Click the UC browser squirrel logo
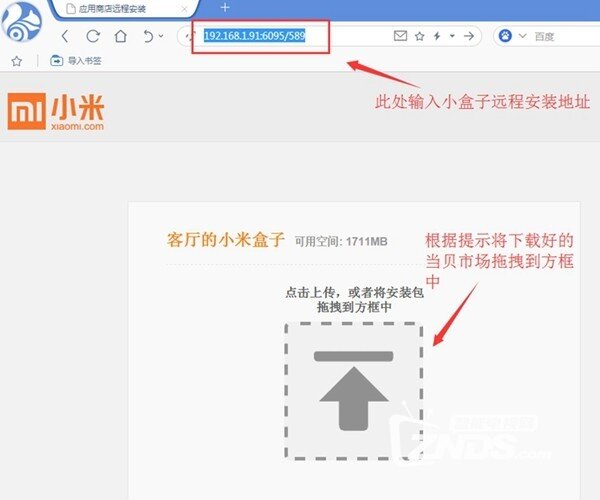Viewport: 600px width, 500px height. pos(22,21)
